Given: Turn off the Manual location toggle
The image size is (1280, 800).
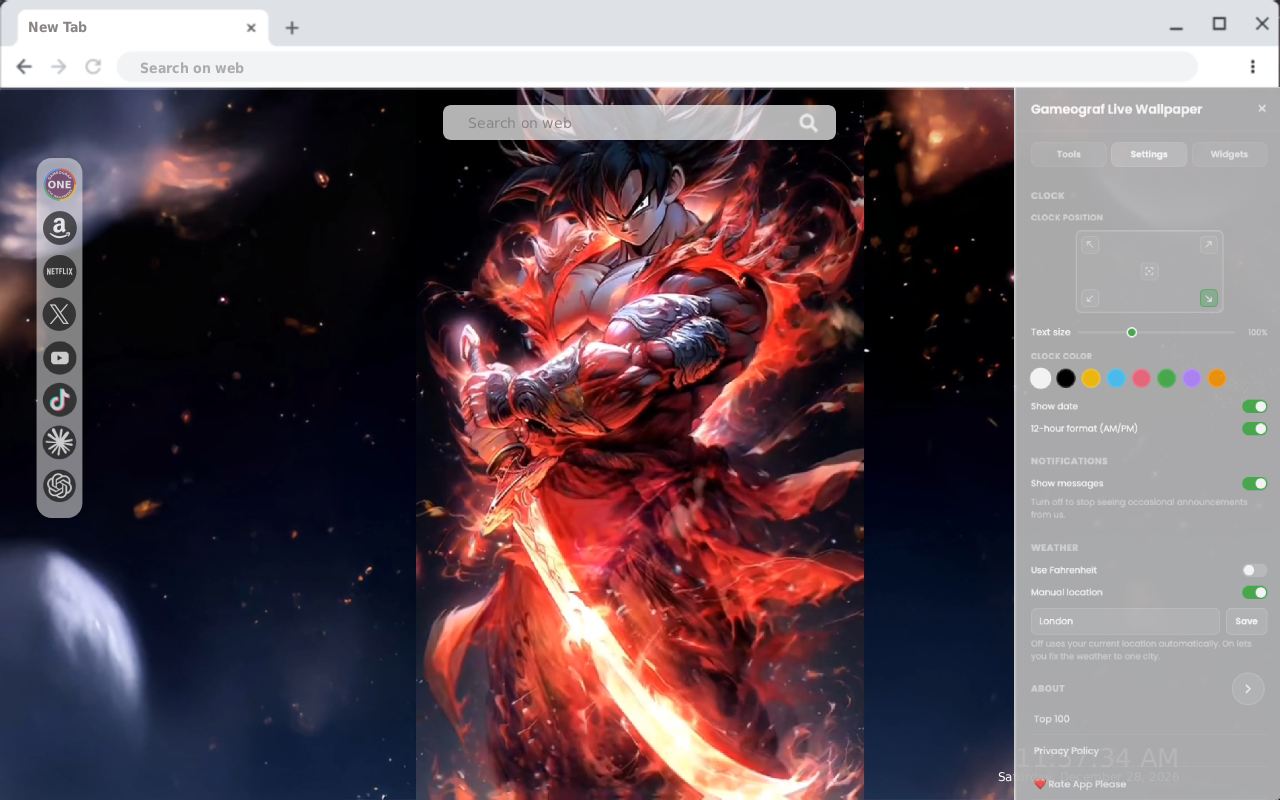Looking at the screenshot, I should pyautogui.click(x=1254, y=593).
